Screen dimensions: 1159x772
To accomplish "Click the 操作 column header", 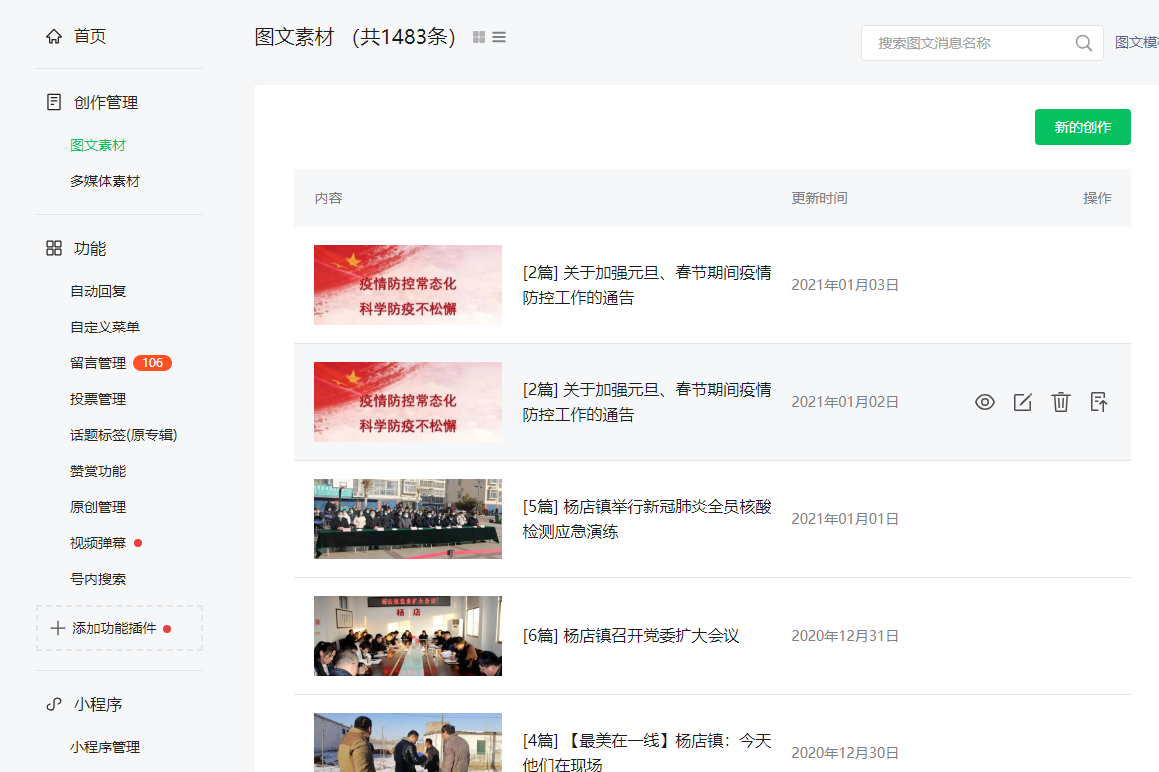I will click(x=1097, y=198).
